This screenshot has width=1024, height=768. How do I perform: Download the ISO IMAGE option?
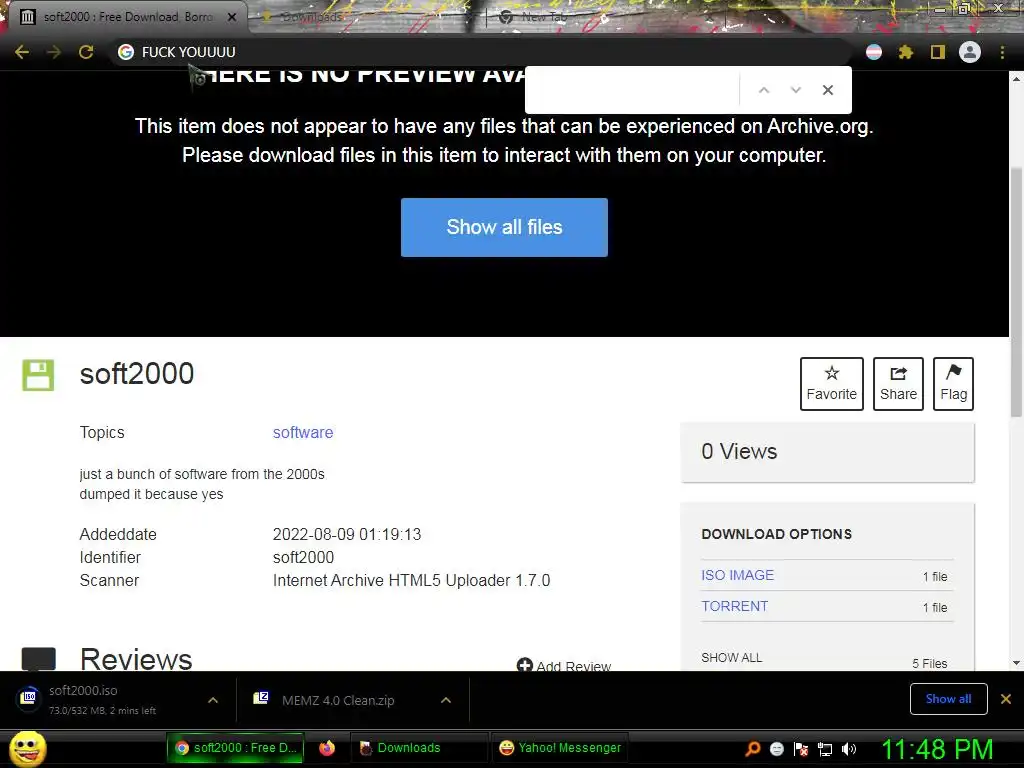click(x=737, y=575)
